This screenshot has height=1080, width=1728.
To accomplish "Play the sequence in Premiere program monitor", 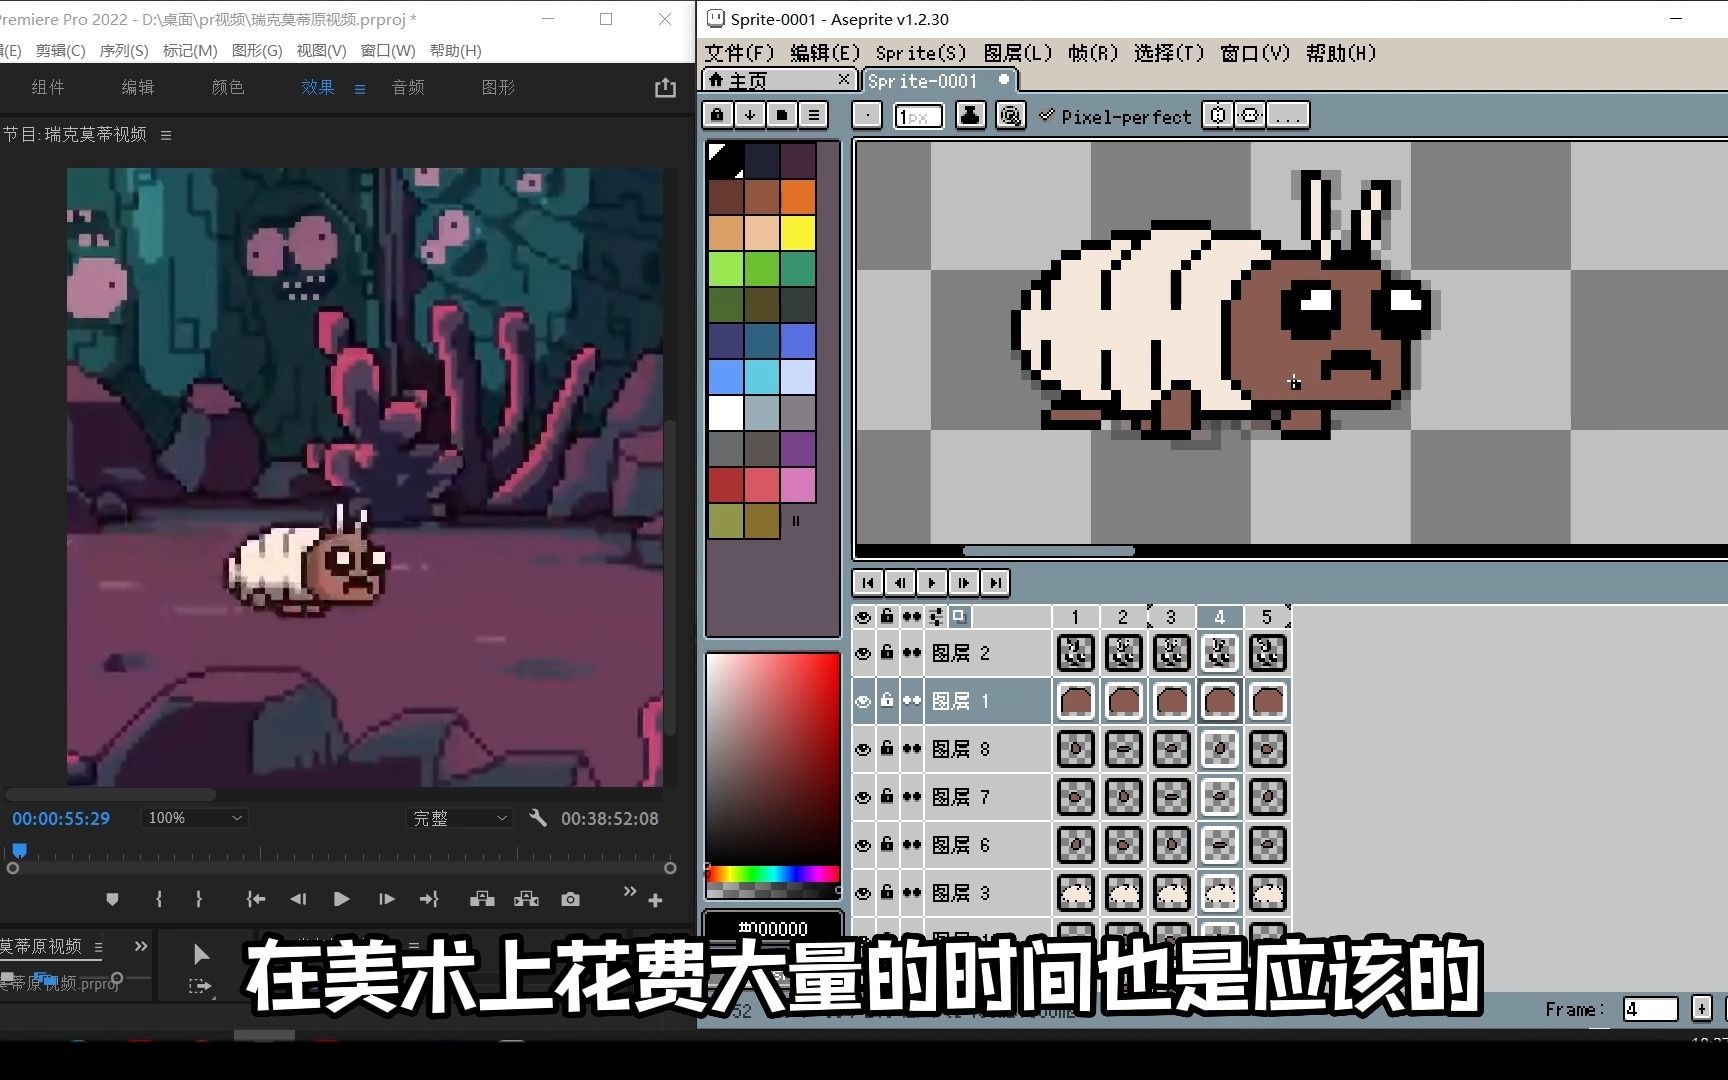I will pyautogui.click(x=341, y=899).
